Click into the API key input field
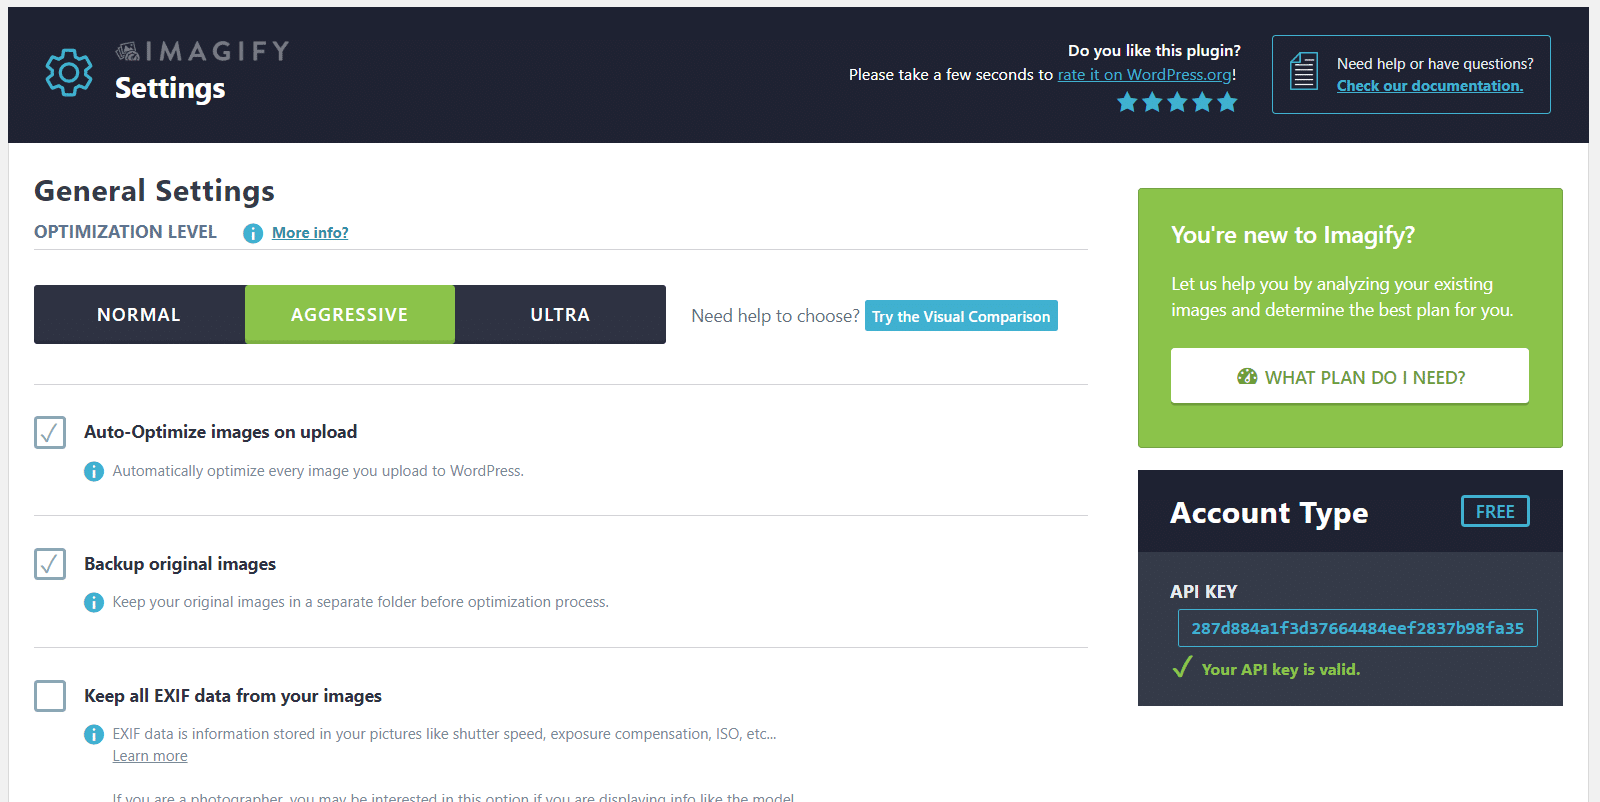 tap(1357, 628)
